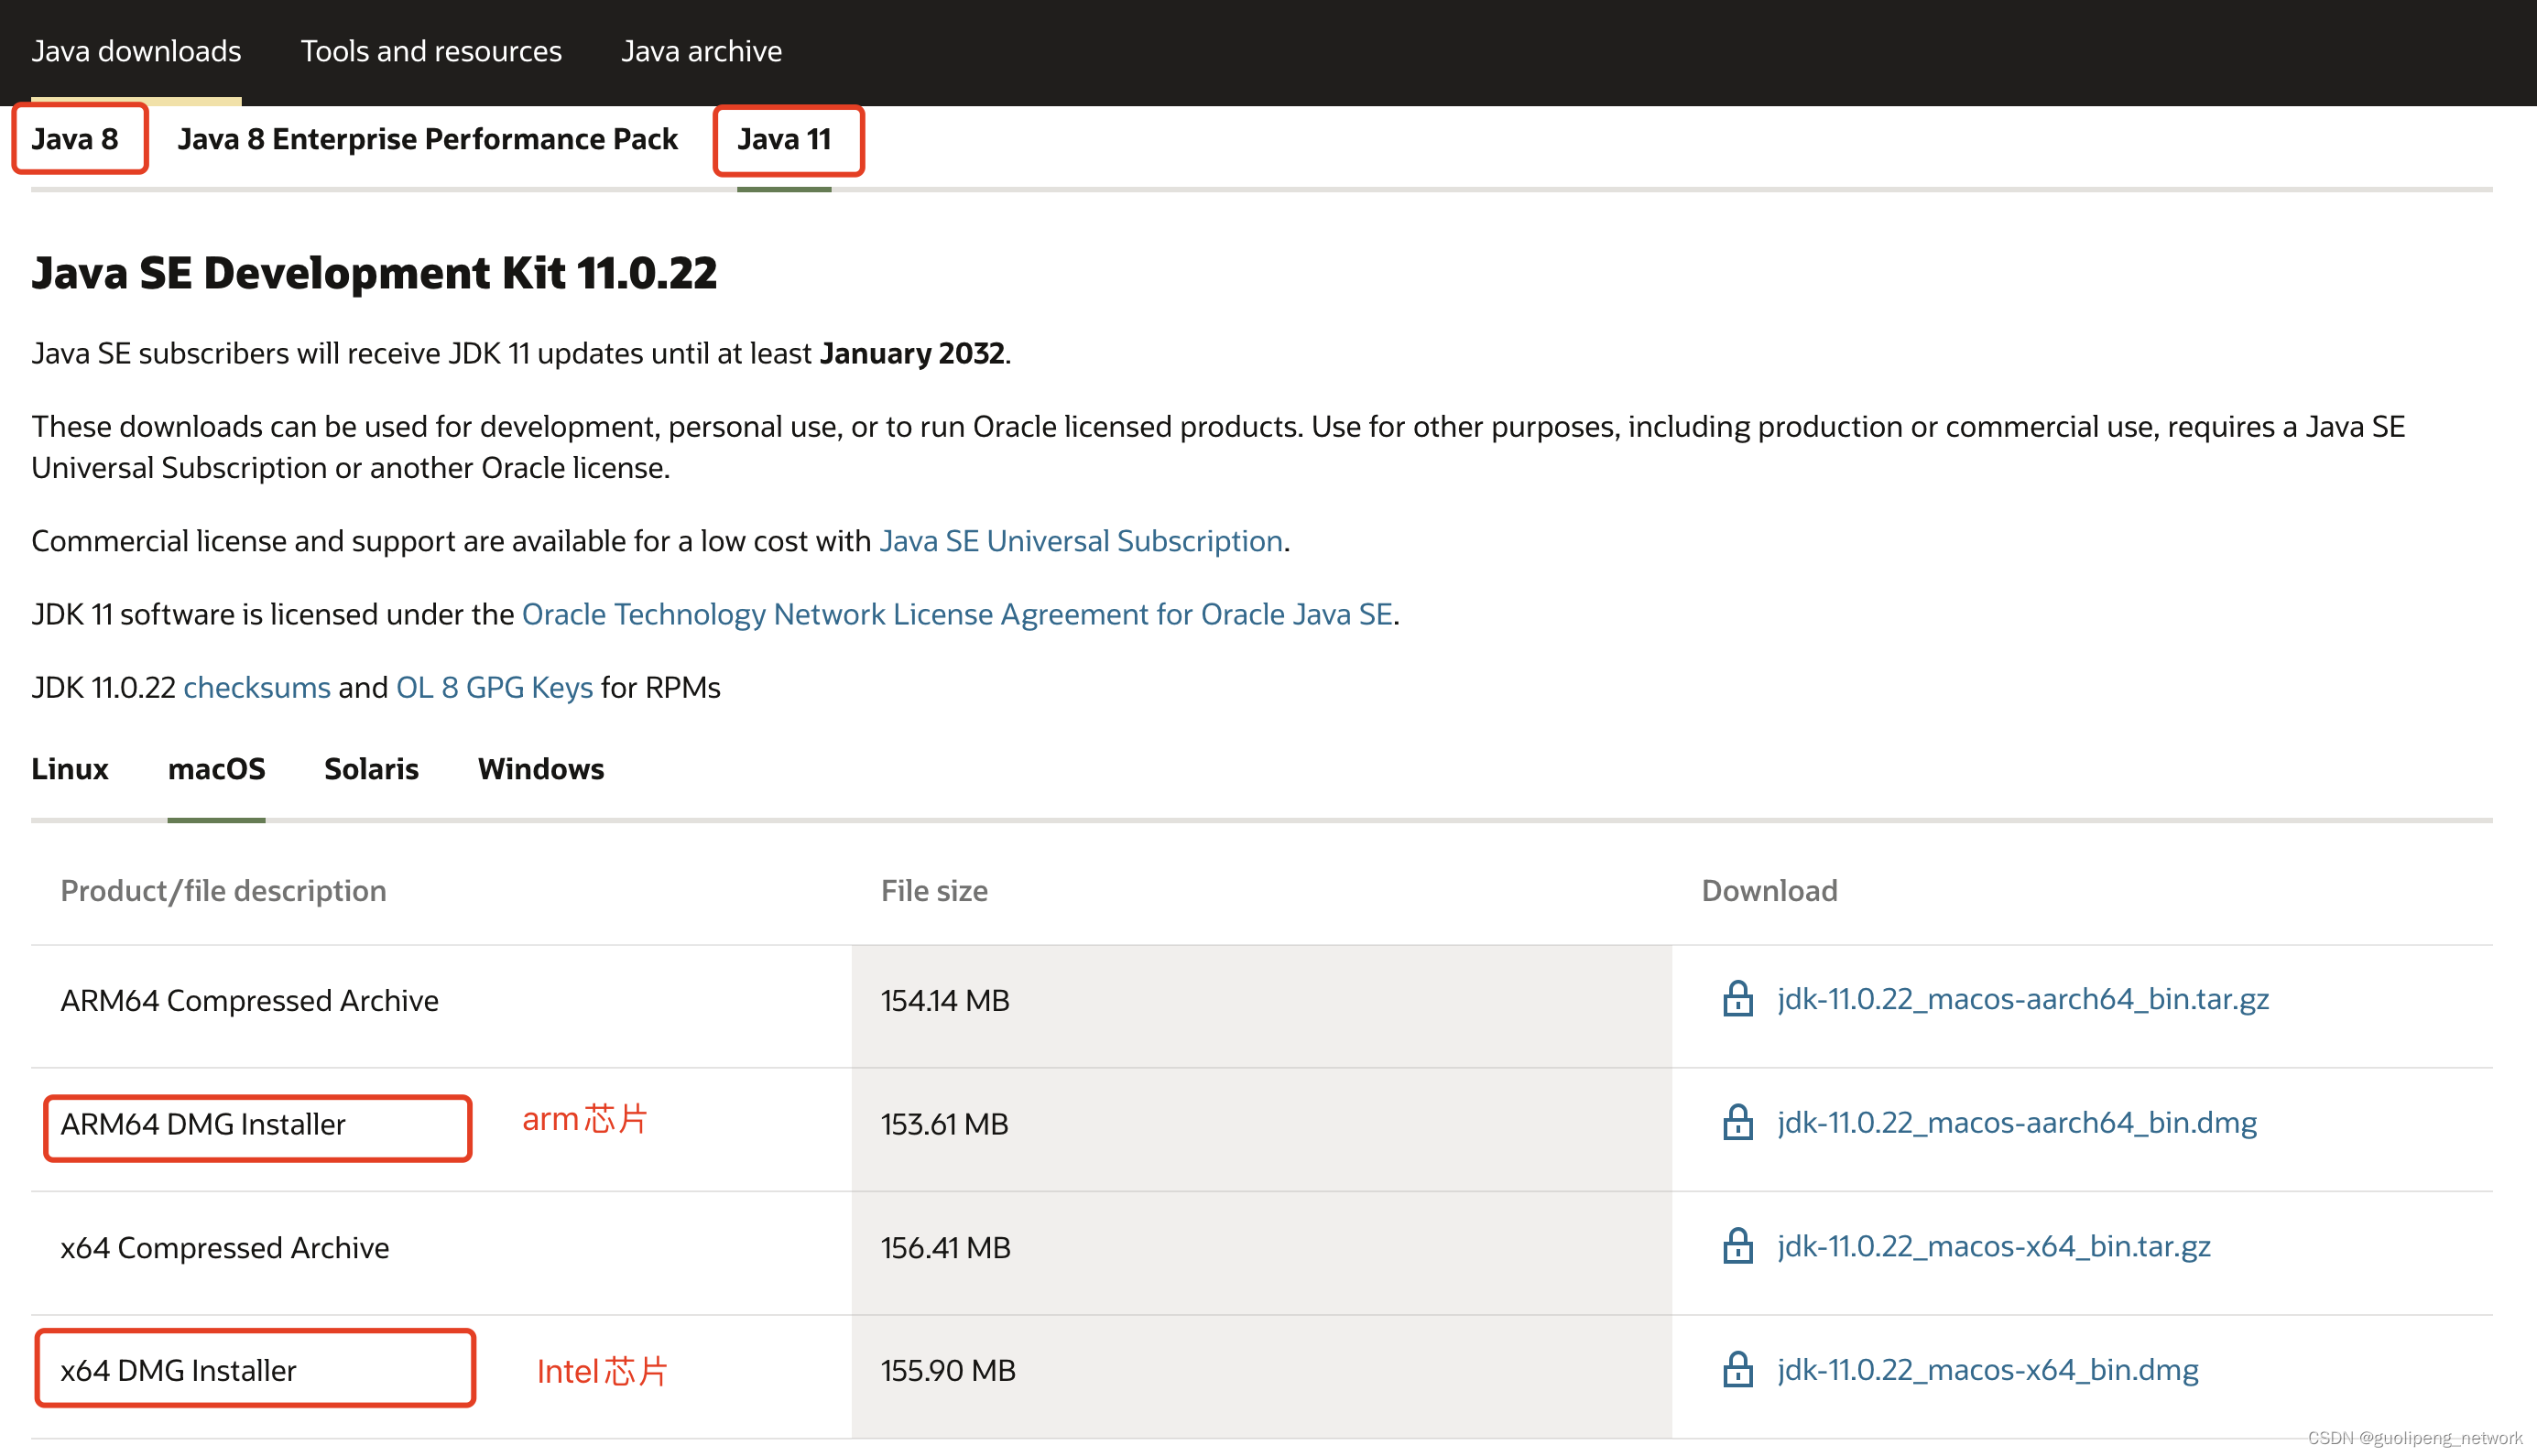Switch to Java 8 Enterprise Performance Pack tab

click(428, 139)
